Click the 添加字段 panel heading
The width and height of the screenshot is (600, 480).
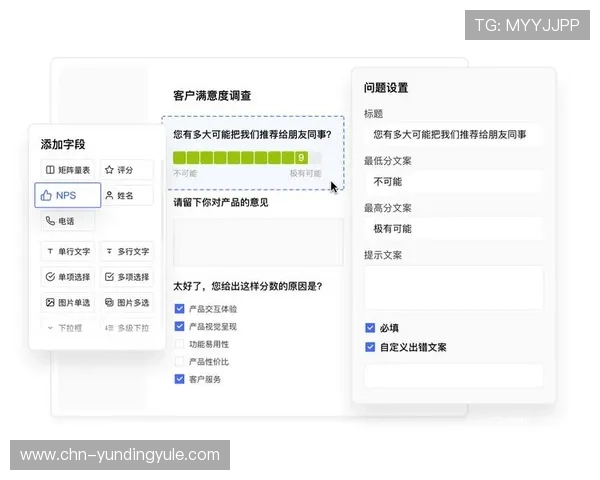(63, 144)
